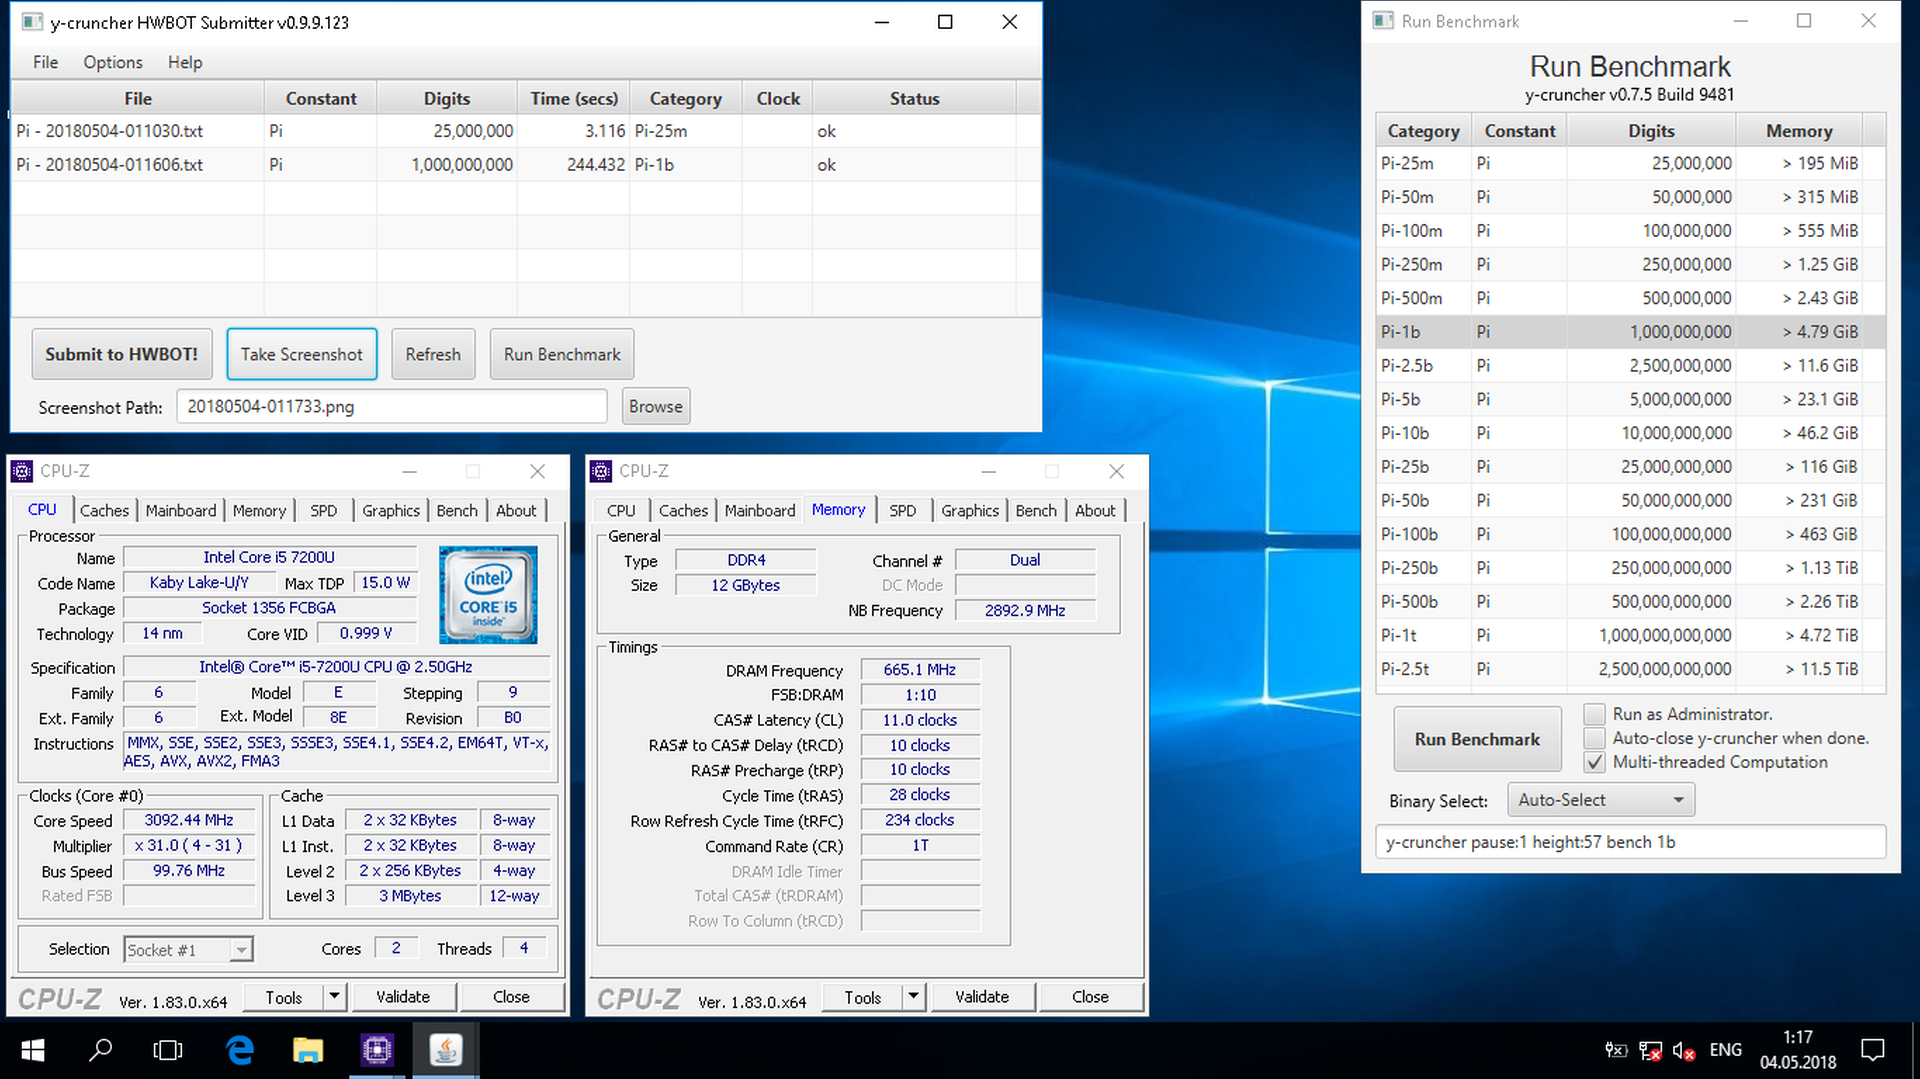Click Validate in left CPU-Z

(403, 997)
